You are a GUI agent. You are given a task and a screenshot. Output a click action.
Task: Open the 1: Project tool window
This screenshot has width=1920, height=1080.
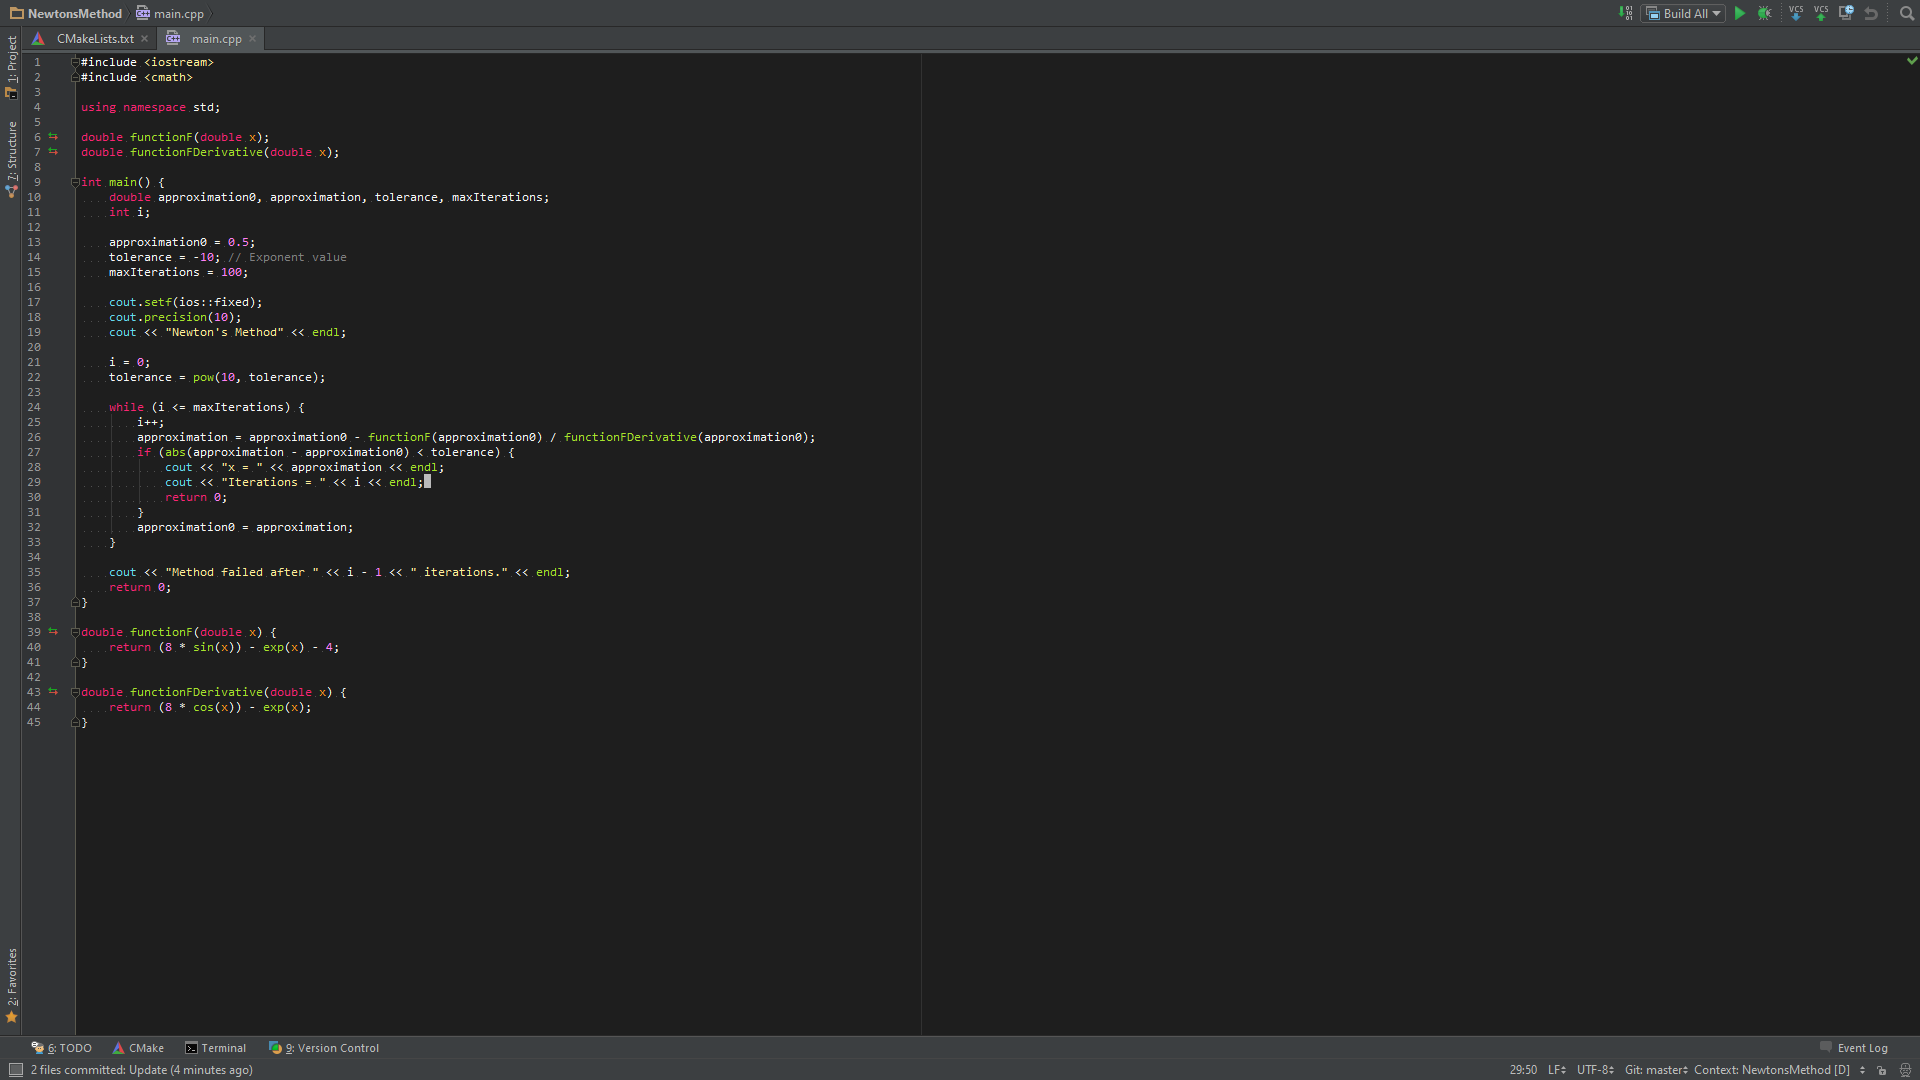click(x=11, y=67)
